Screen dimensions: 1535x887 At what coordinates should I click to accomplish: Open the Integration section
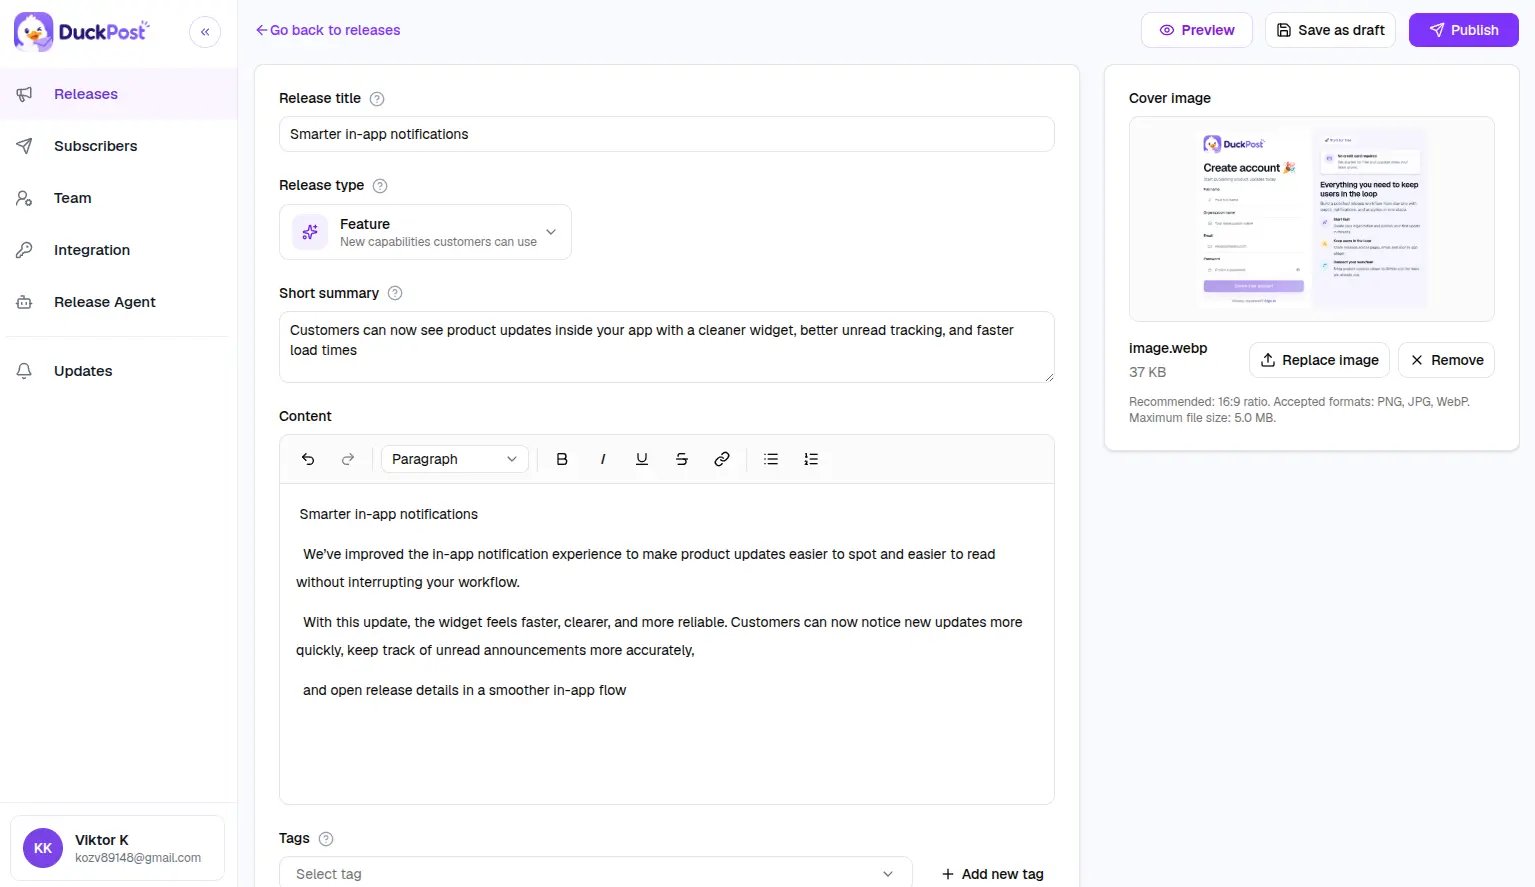pyautogui.click(x=118, y=250)
